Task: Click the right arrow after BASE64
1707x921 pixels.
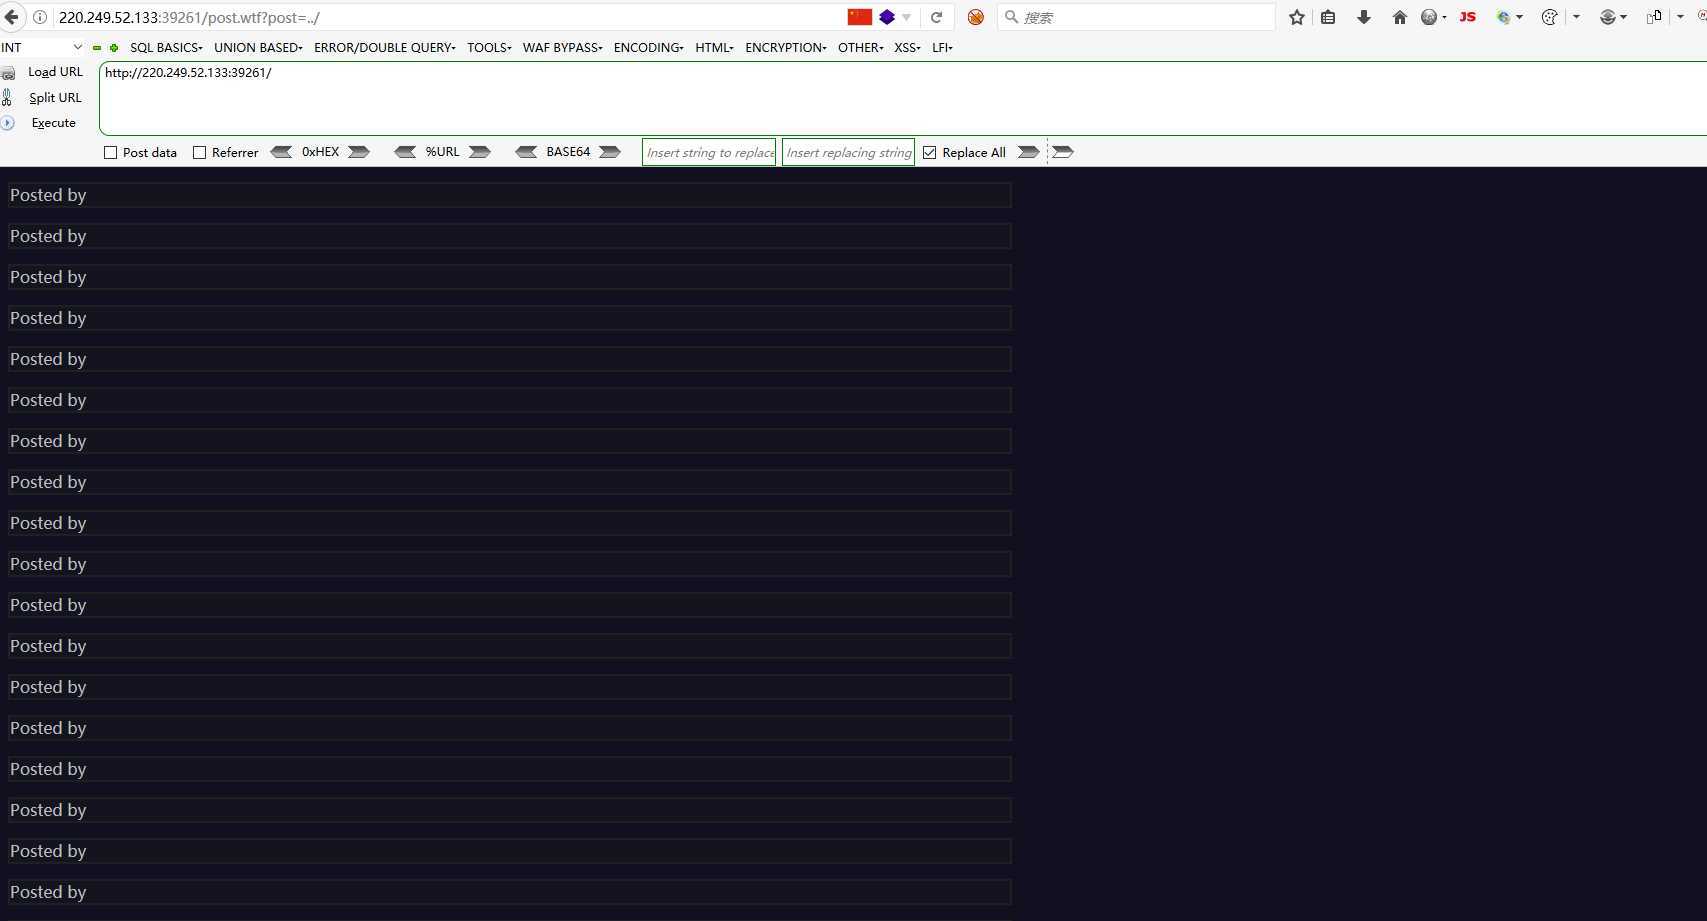Action: 610,152
